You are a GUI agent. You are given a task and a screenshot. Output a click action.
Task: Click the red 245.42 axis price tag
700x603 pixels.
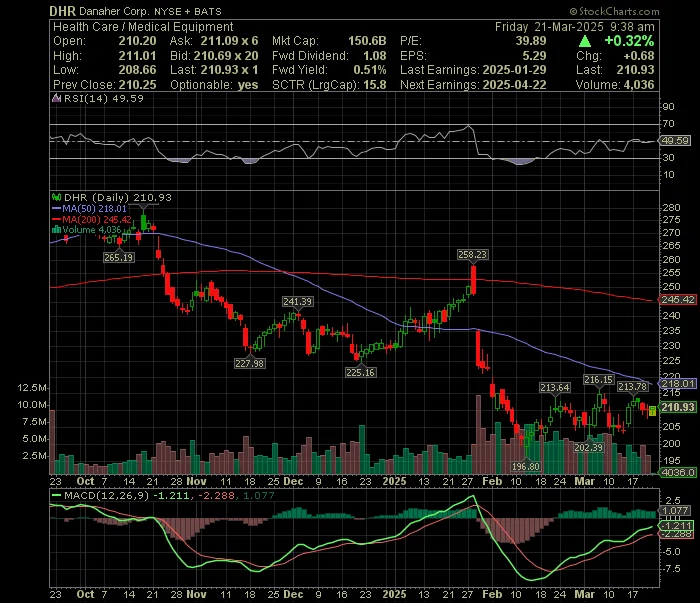pos(678,299)
